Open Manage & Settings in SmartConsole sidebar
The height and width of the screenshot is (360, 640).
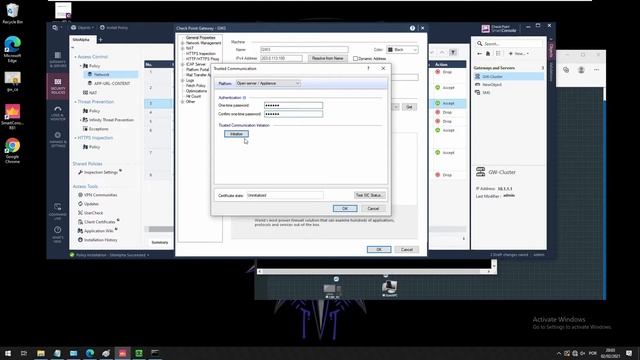pyautogui.click(x=58, y=139)
